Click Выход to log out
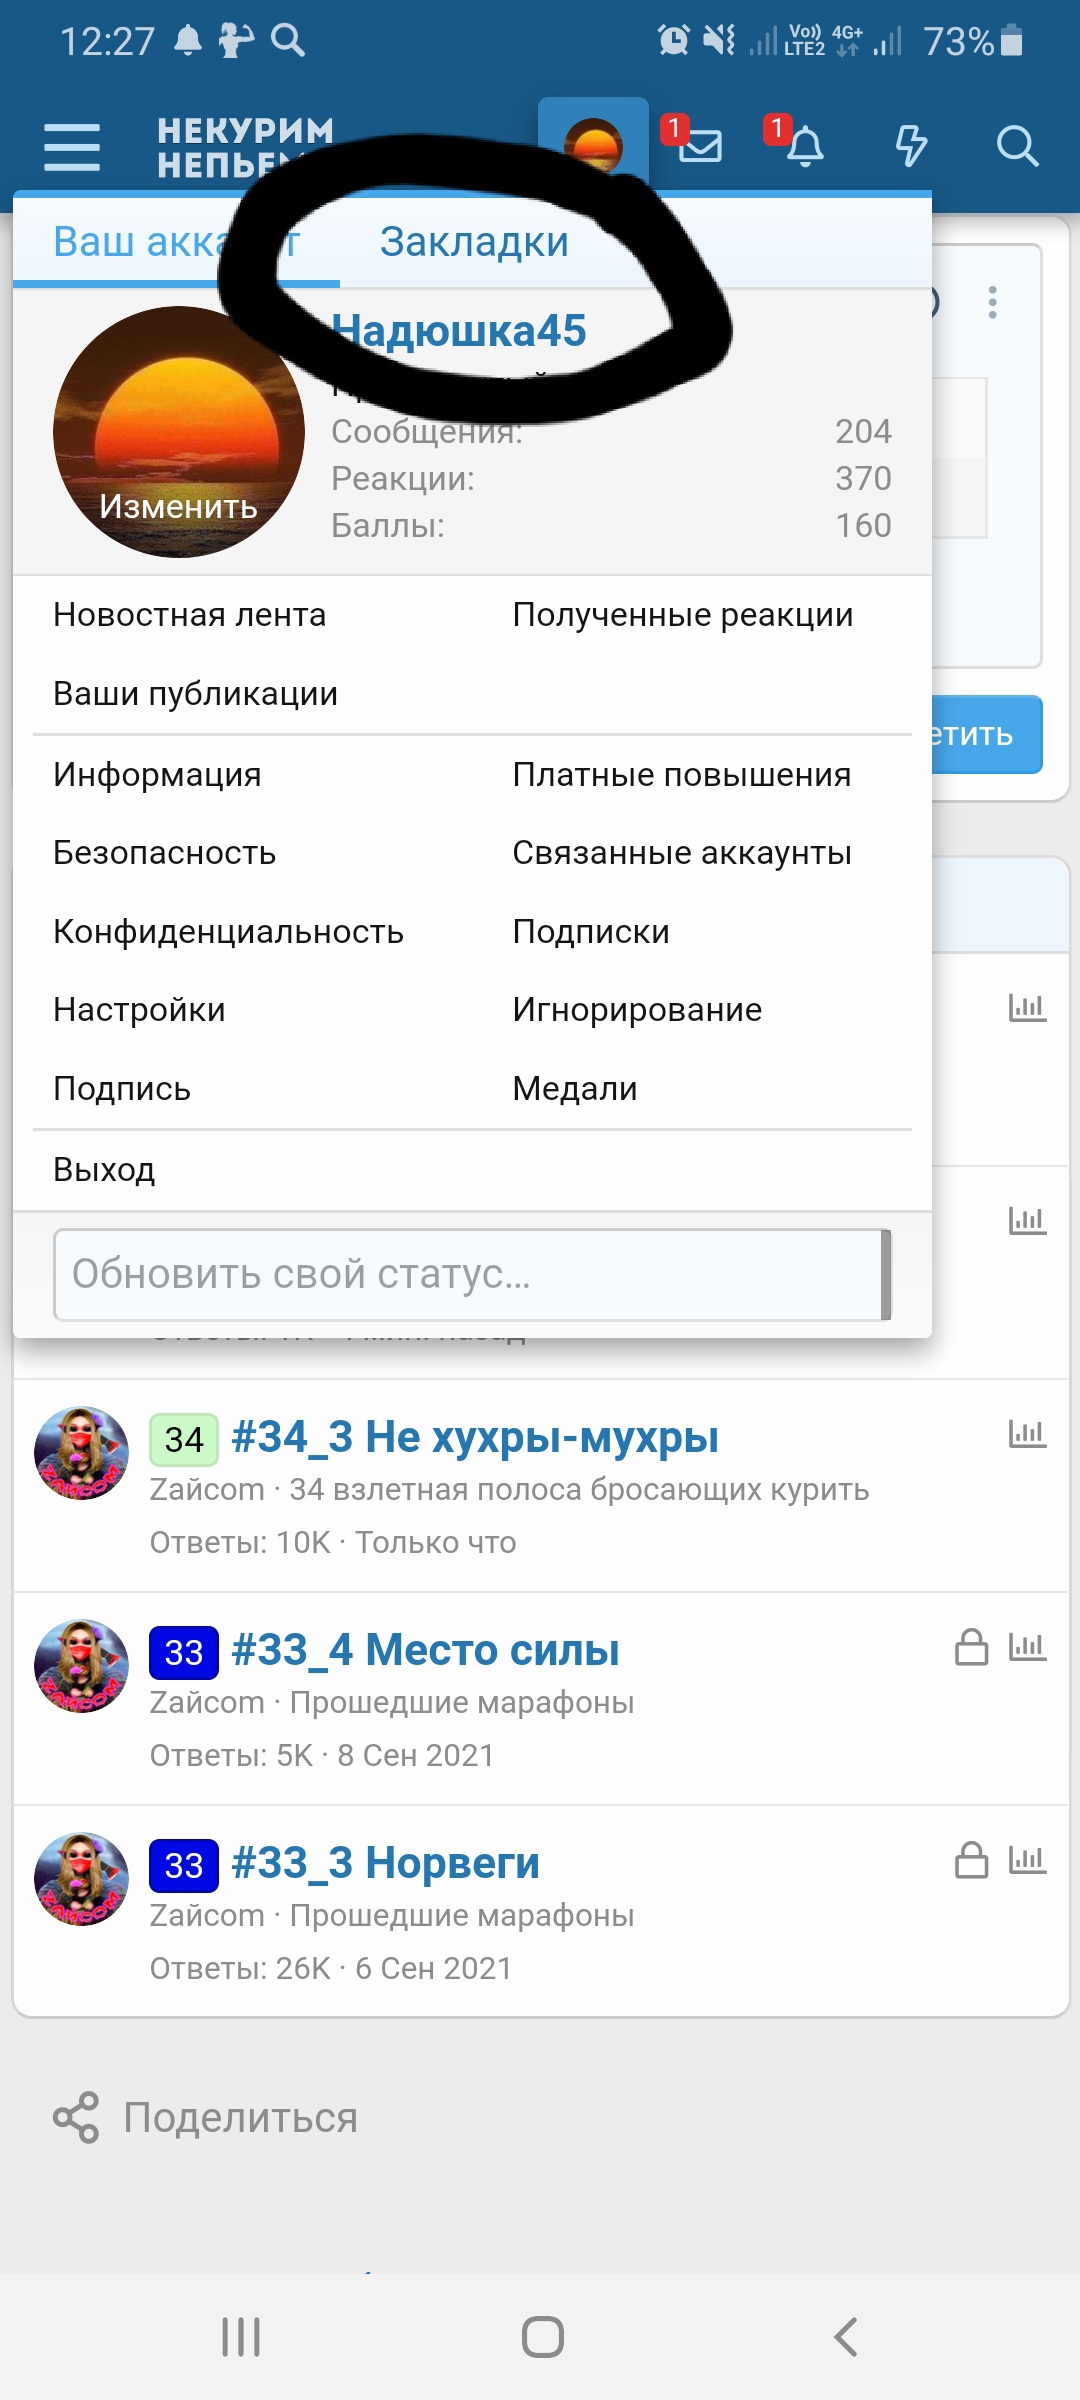This screenshot has width=1080, height=2400. [104, 1170]
